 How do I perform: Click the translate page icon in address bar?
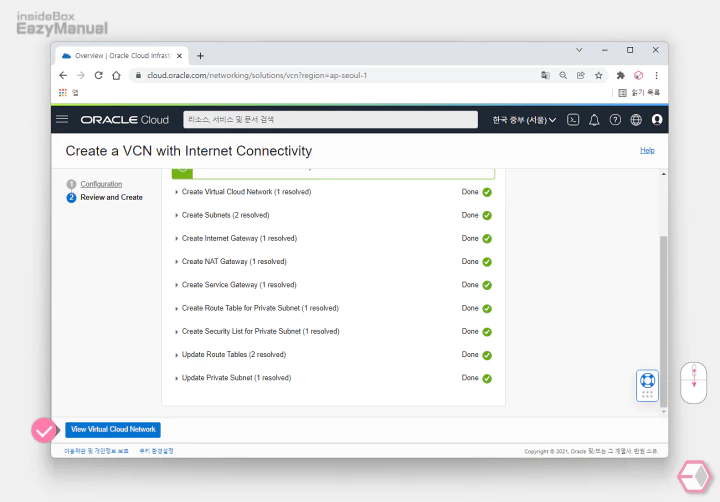[x=545, y=75]
